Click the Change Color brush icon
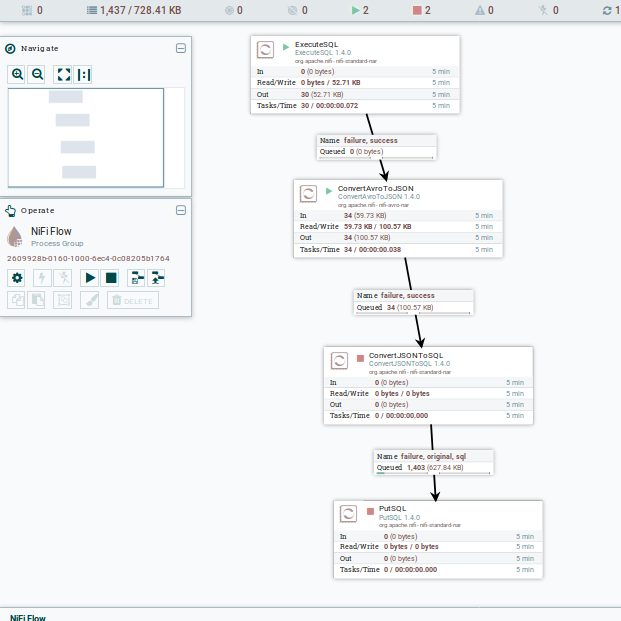The image size is (621, 621). [90, 300]
